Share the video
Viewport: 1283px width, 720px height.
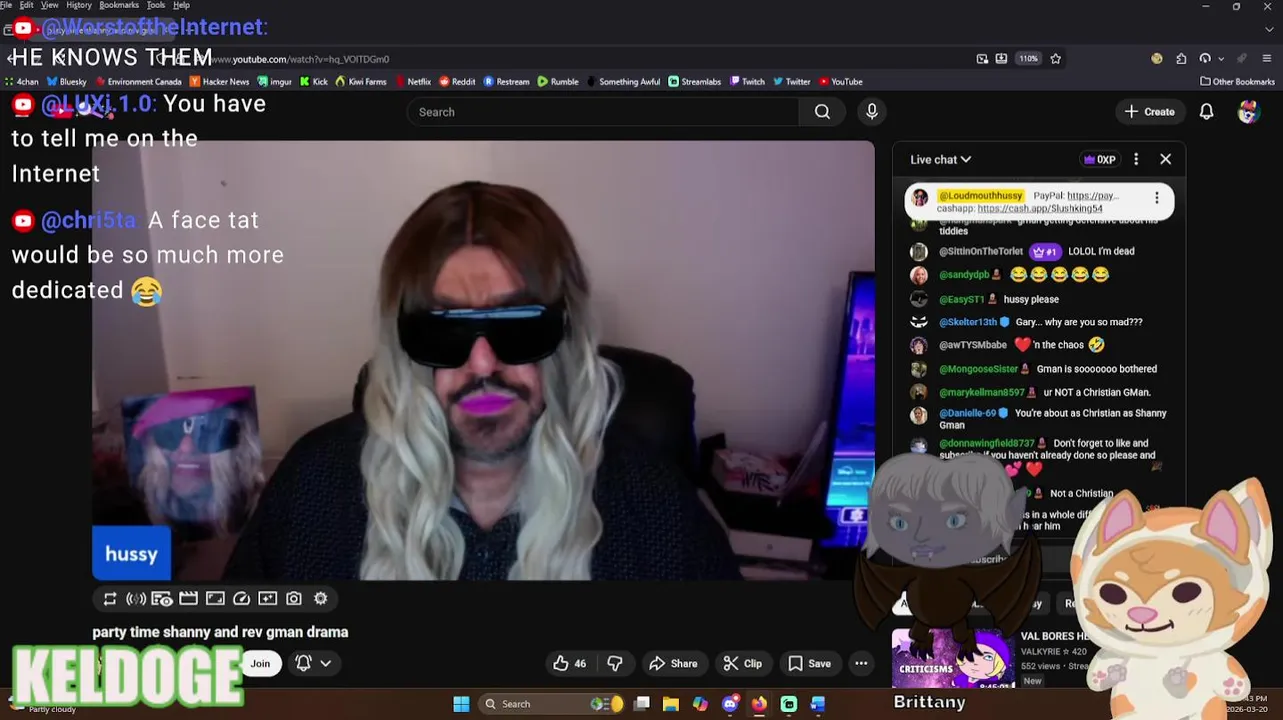click(673, 663)
